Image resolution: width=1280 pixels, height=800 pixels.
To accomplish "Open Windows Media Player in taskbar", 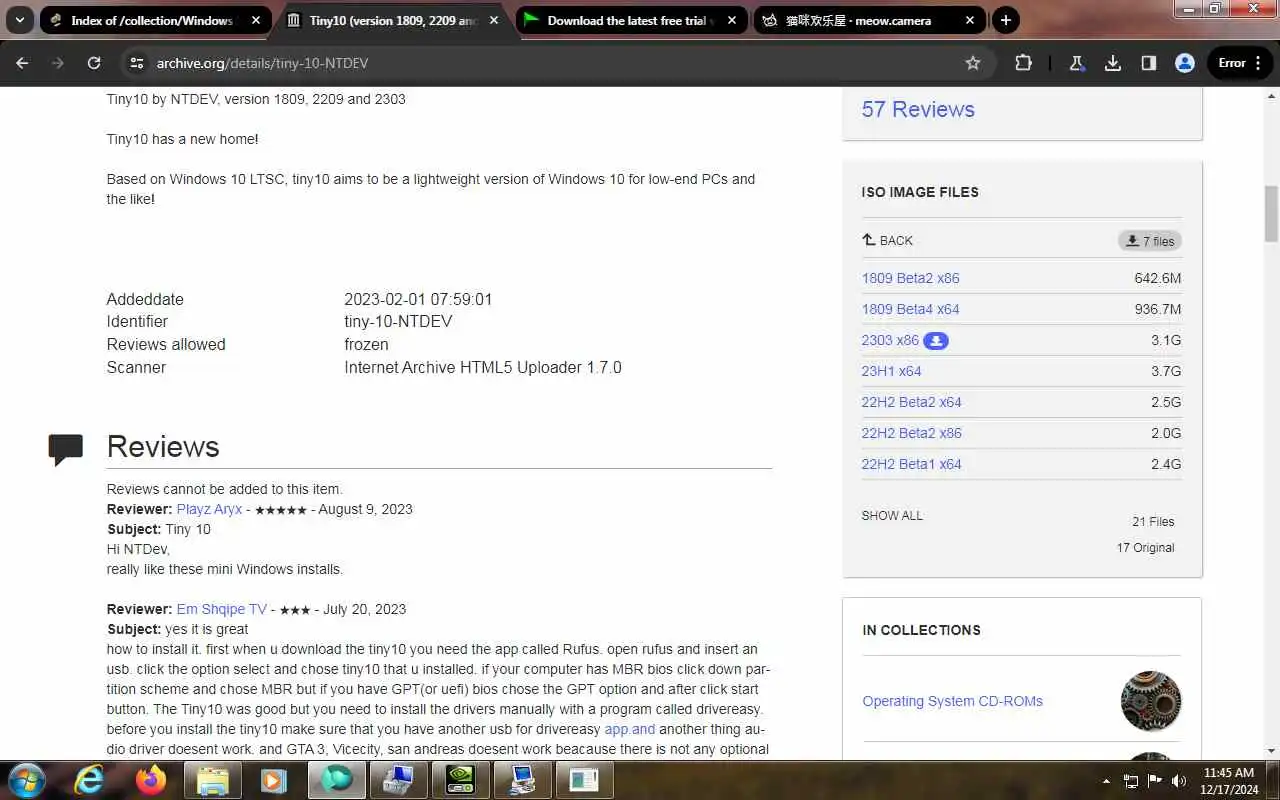I will 273,780.
